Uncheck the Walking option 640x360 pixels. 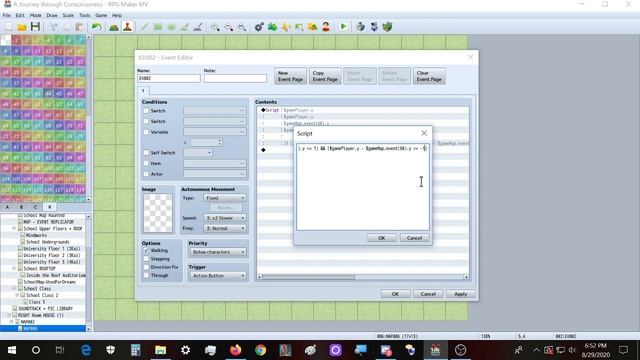(146, 250)
